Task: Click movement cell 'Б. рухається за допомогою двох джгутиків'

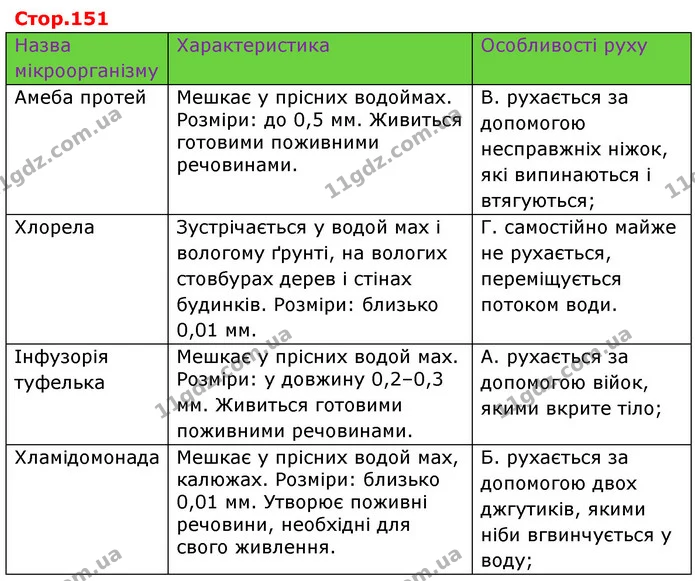Action: coord(582,509)
